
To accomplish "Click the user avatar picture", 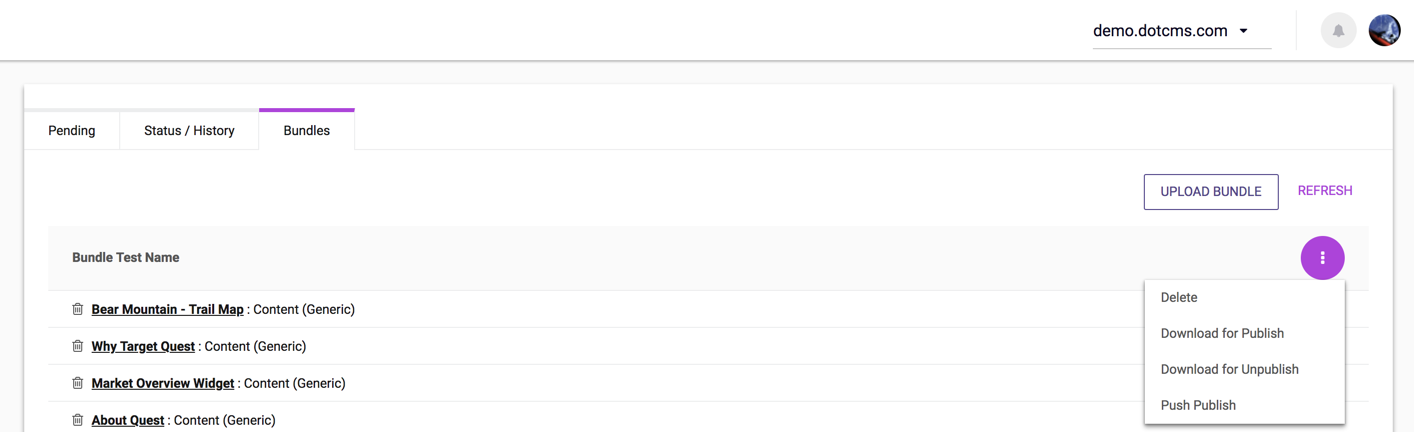I will 1384,31.
